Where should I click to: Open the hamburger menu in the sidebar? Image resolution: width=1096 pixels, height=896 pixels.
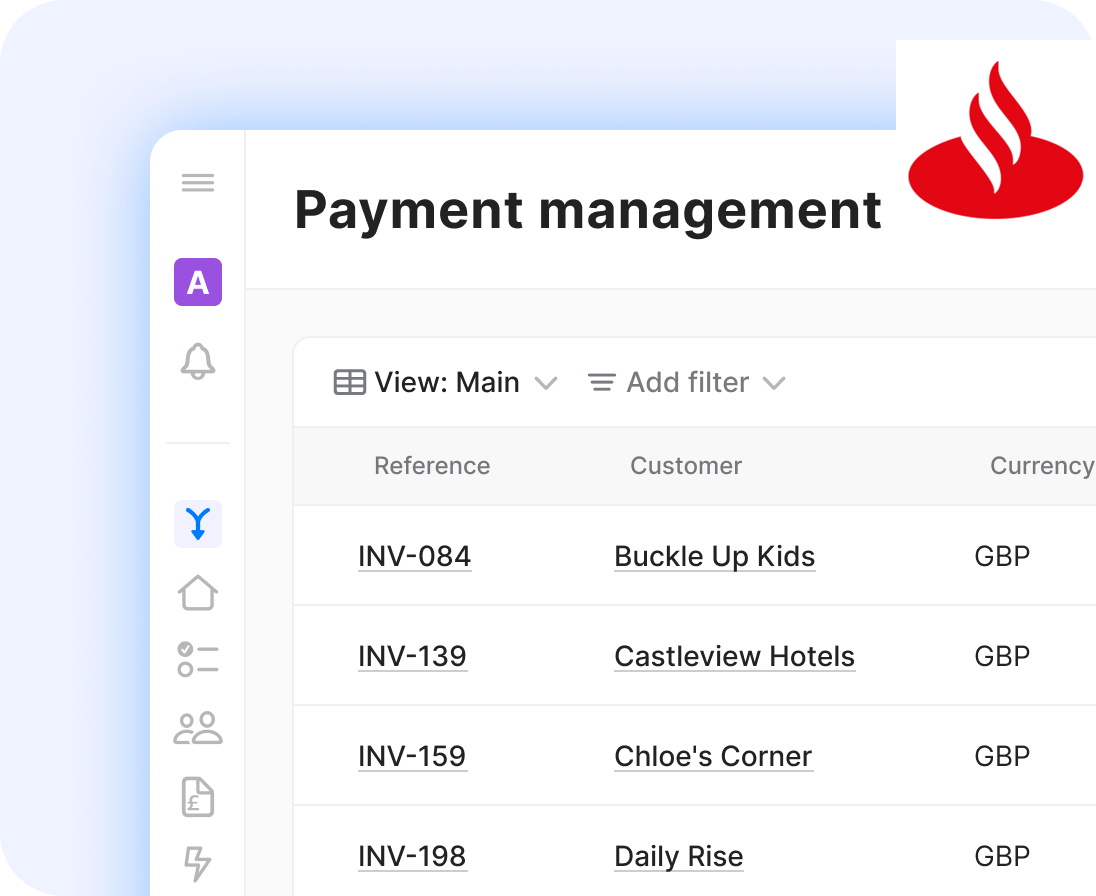click(198, 183)
